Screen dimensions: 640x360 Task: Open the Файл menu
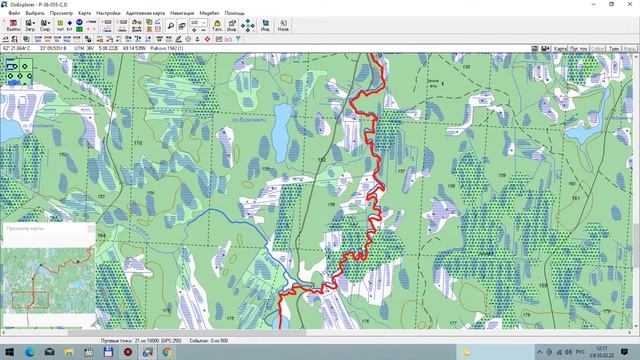coord(14,13)
